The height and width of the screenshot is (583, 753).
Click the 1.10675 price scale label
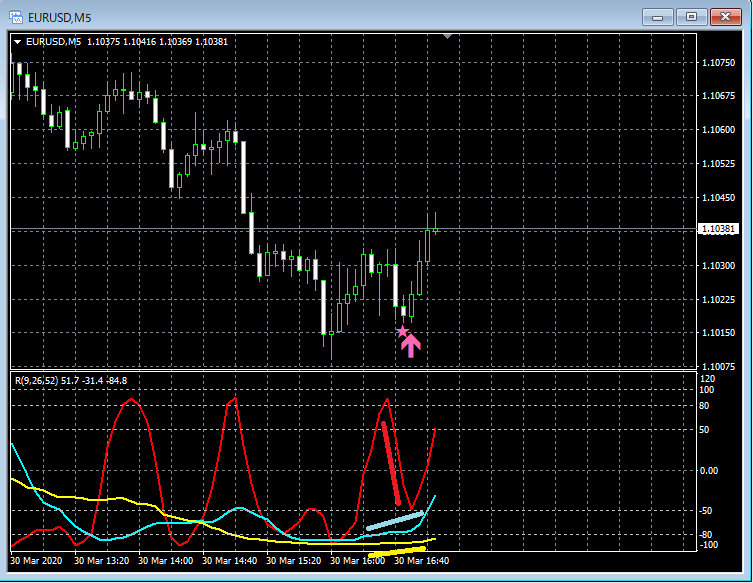pos(718,96)
